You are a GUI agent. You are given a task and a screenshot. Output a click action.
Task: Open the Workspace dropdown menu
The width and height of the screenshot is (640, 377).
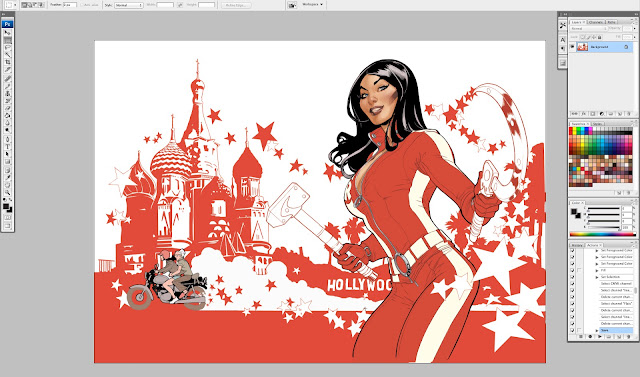point(313,4)
